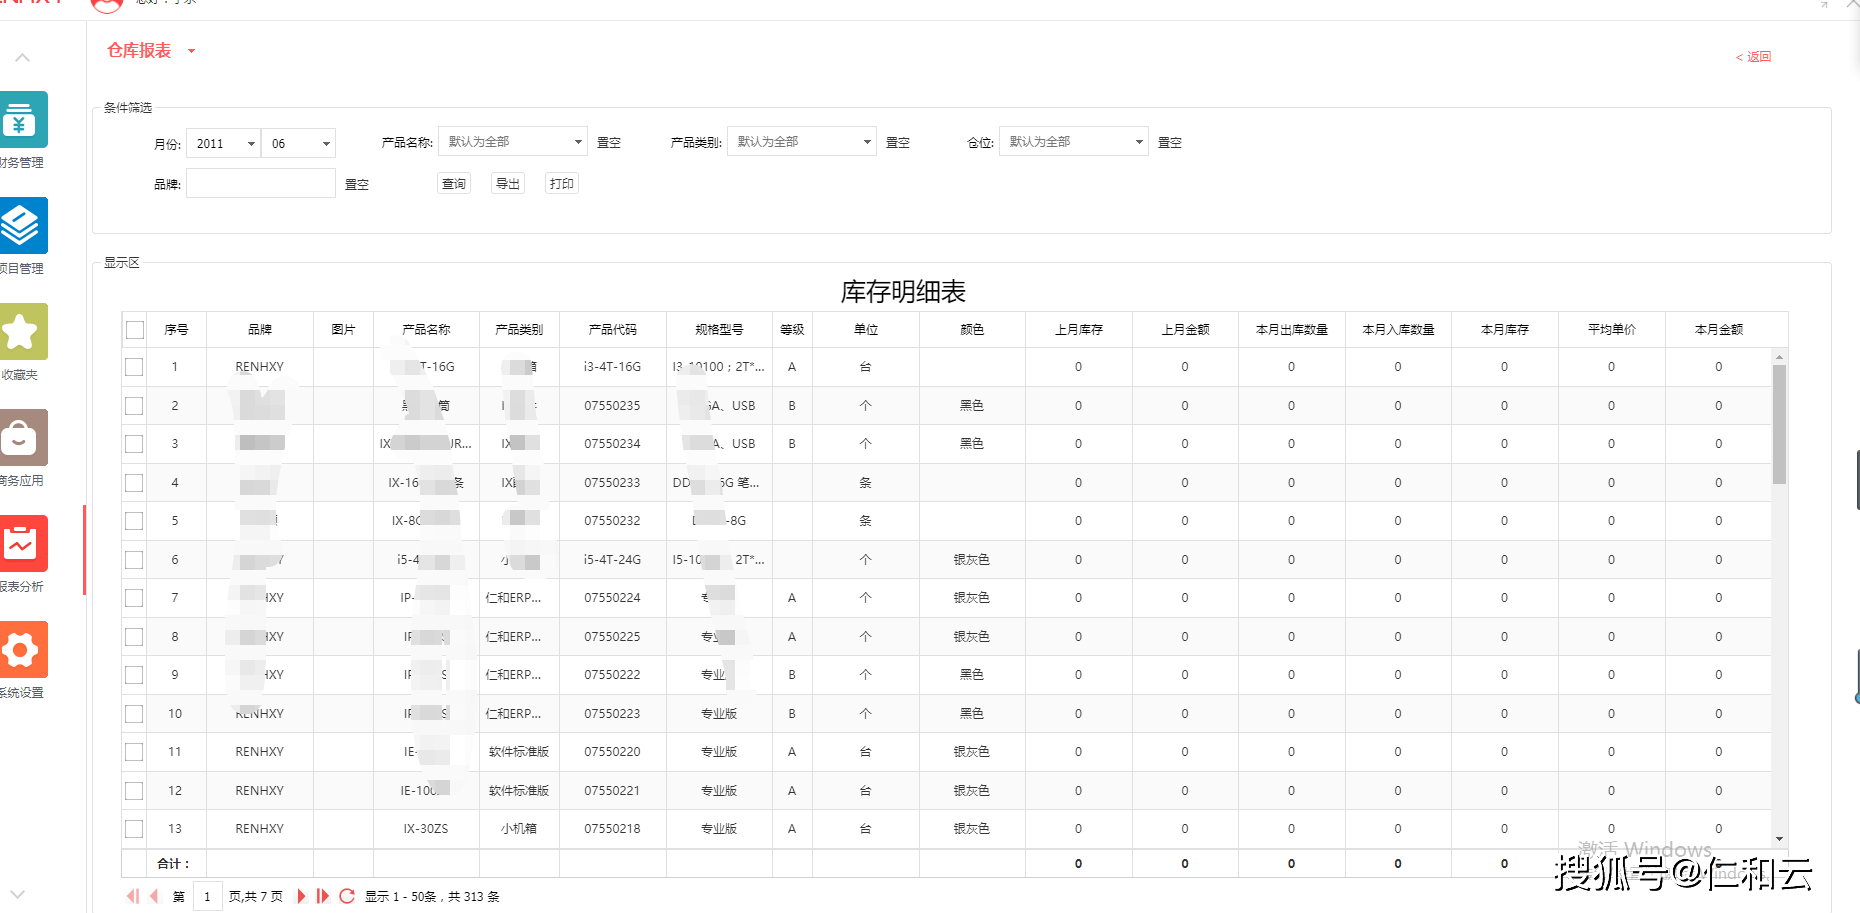Expand the 仓库报表 title dropdown arrow
The height and width of the screenshot is (913, 1860).
(x=191, y=51)
